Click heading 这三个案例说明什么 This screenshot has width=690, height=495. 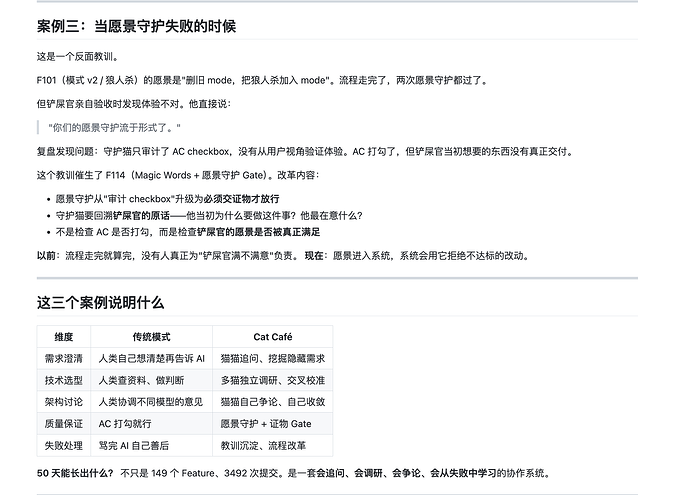(100, 303)
